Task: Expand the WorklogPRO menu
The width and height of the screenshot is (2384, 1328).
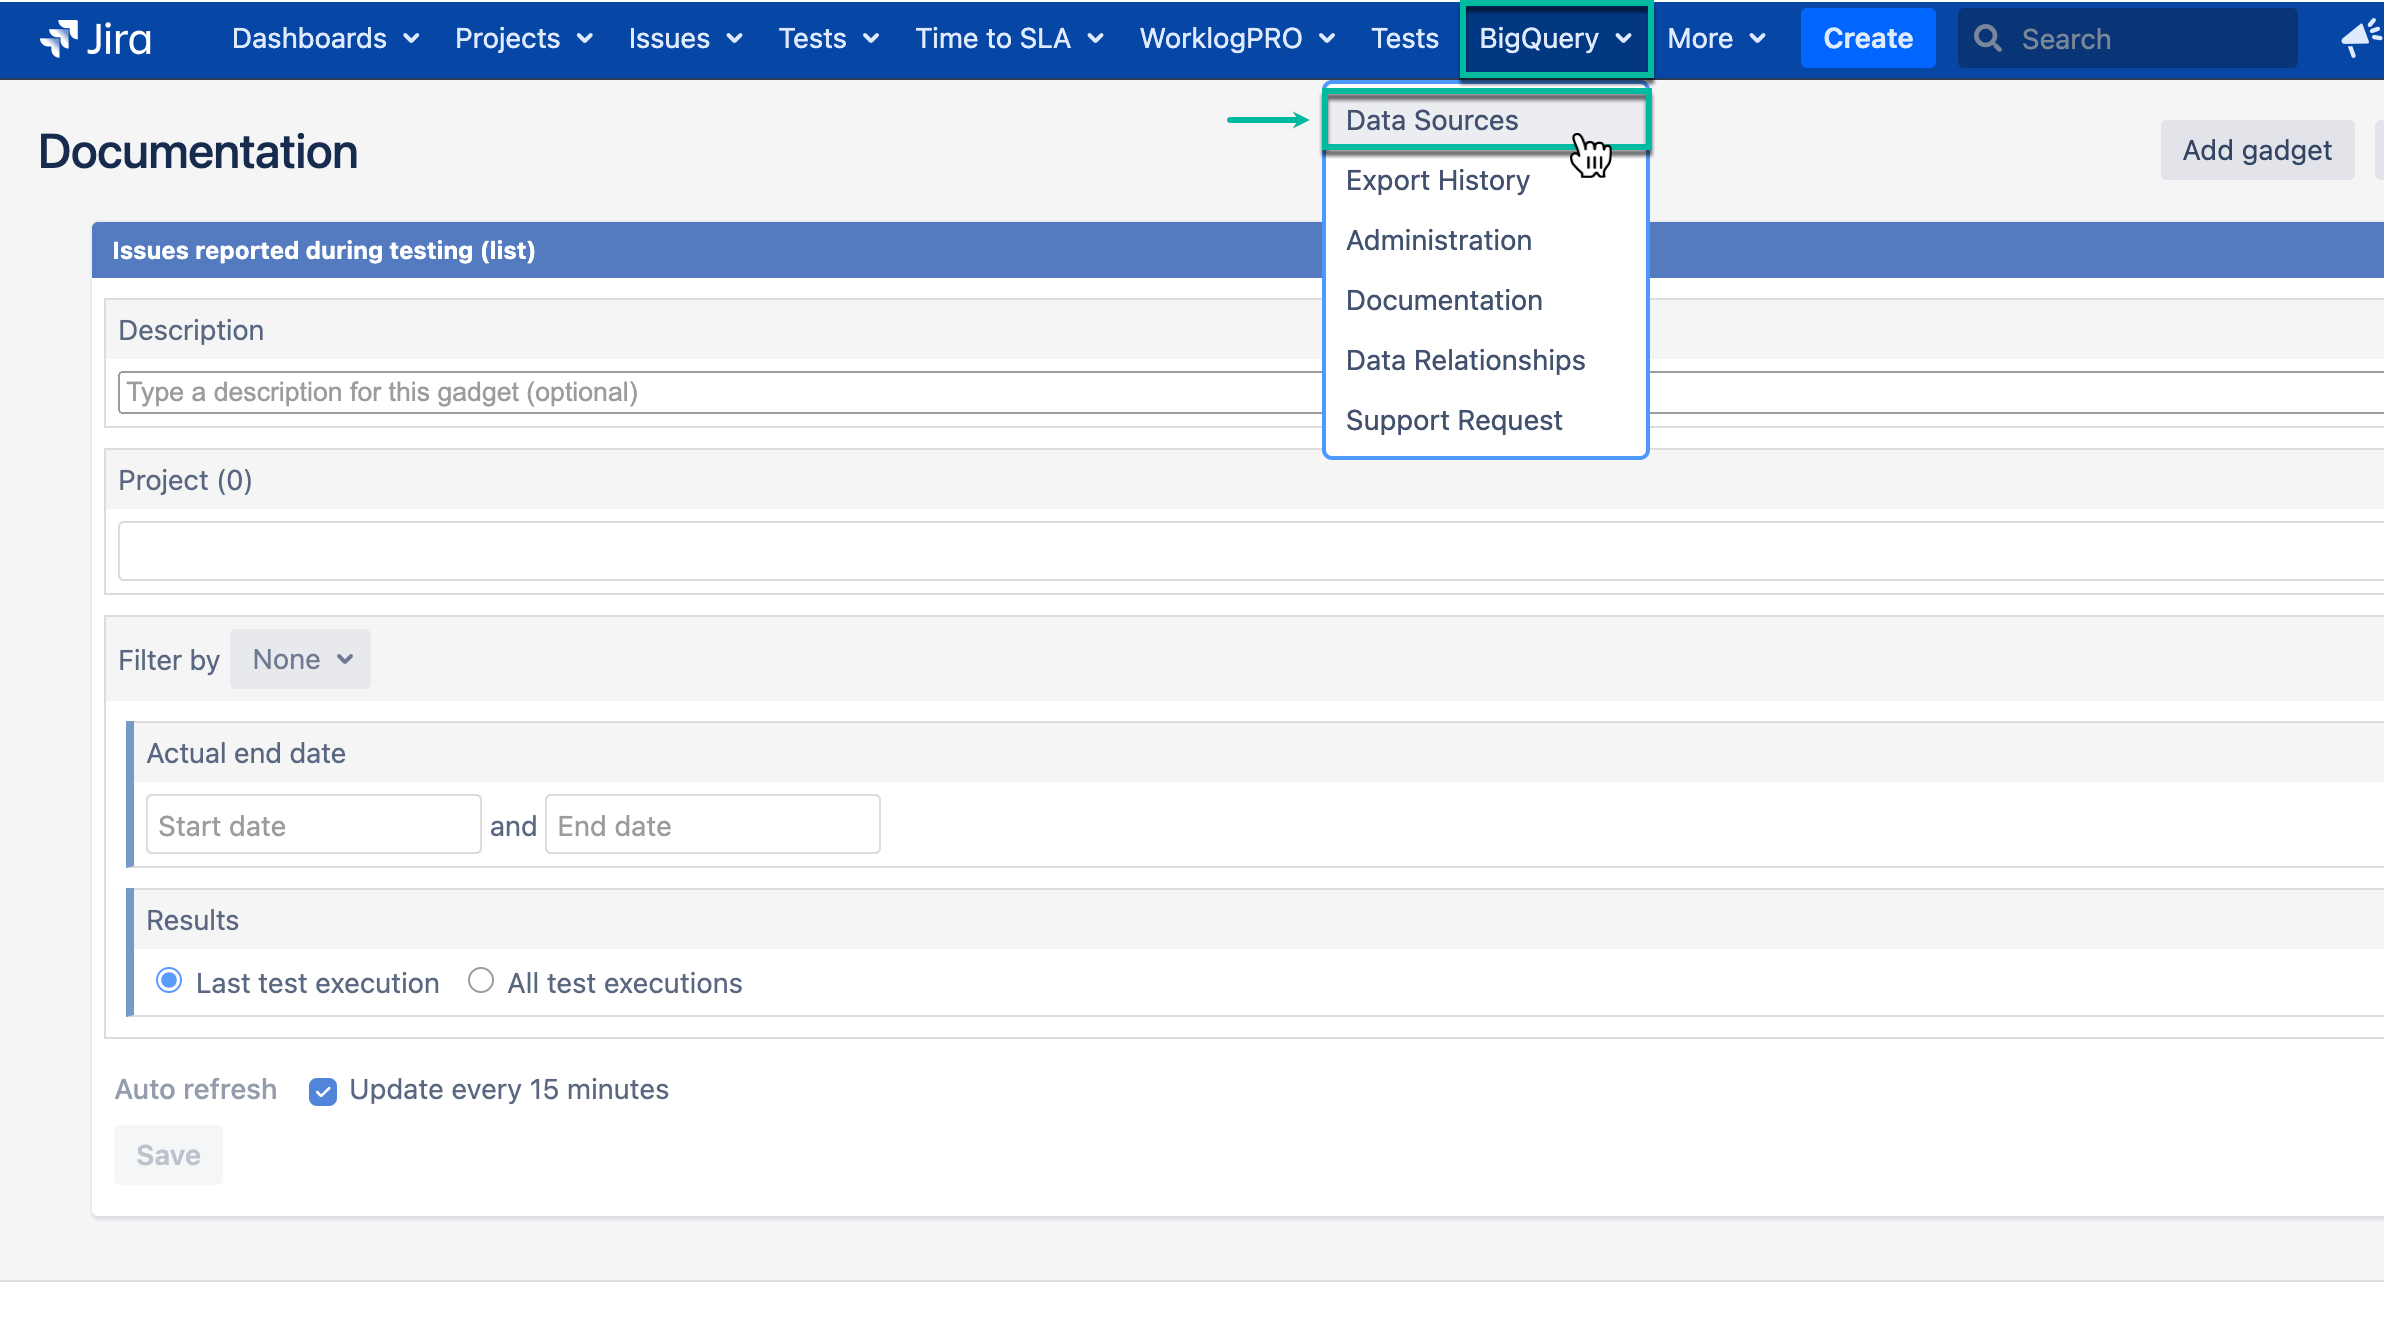Action: pyautogui.click(x=1237, y=38)
